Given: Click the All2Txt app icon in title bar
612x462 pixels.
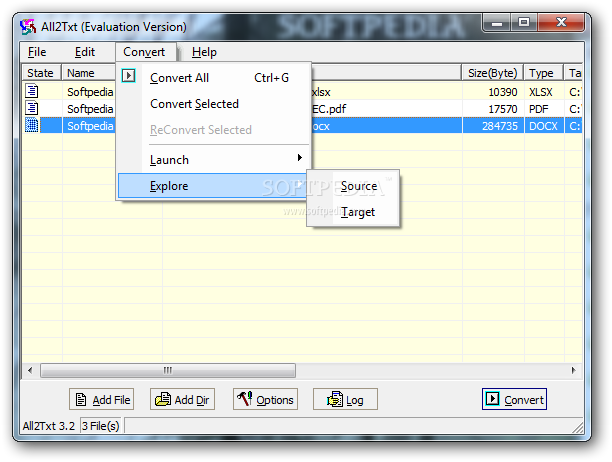Looking at the screenshot, I should coord(28,27).
